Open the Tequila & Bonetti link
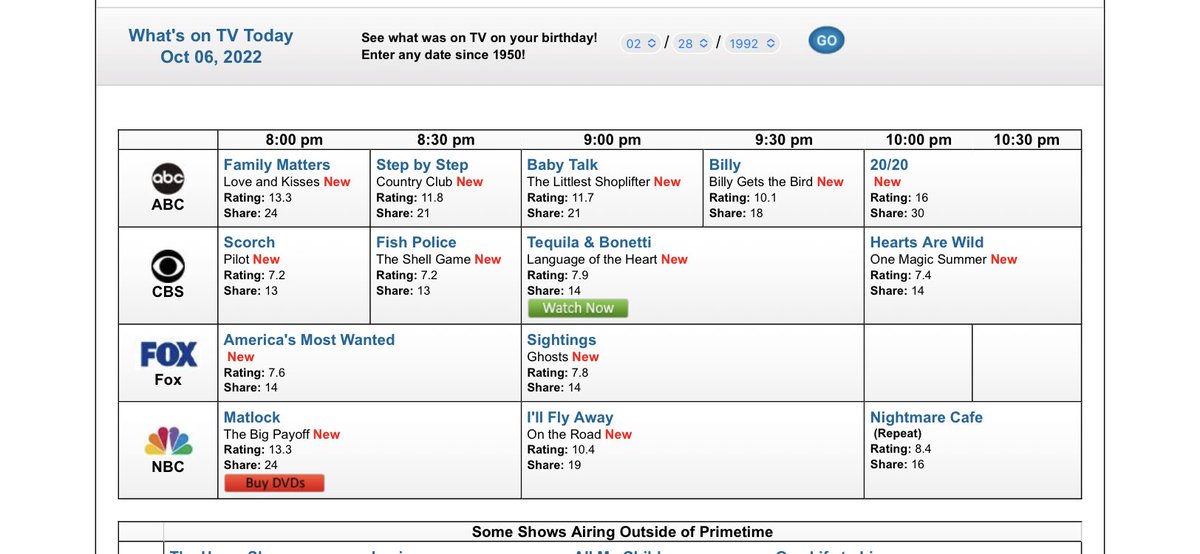 pos(589,242)
